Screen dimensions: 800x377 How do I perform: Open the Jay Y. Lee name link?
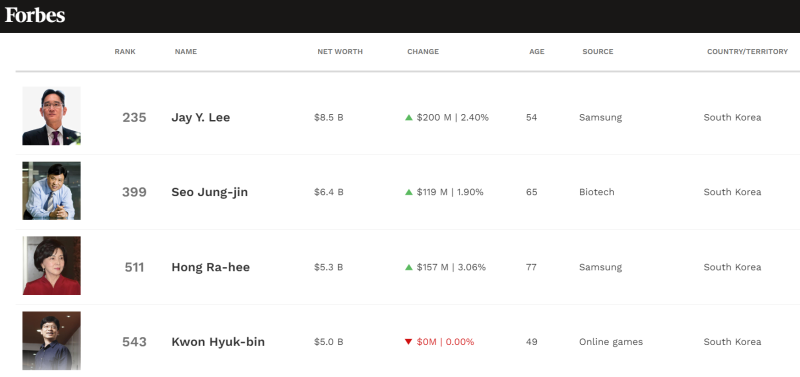(201, 117)
